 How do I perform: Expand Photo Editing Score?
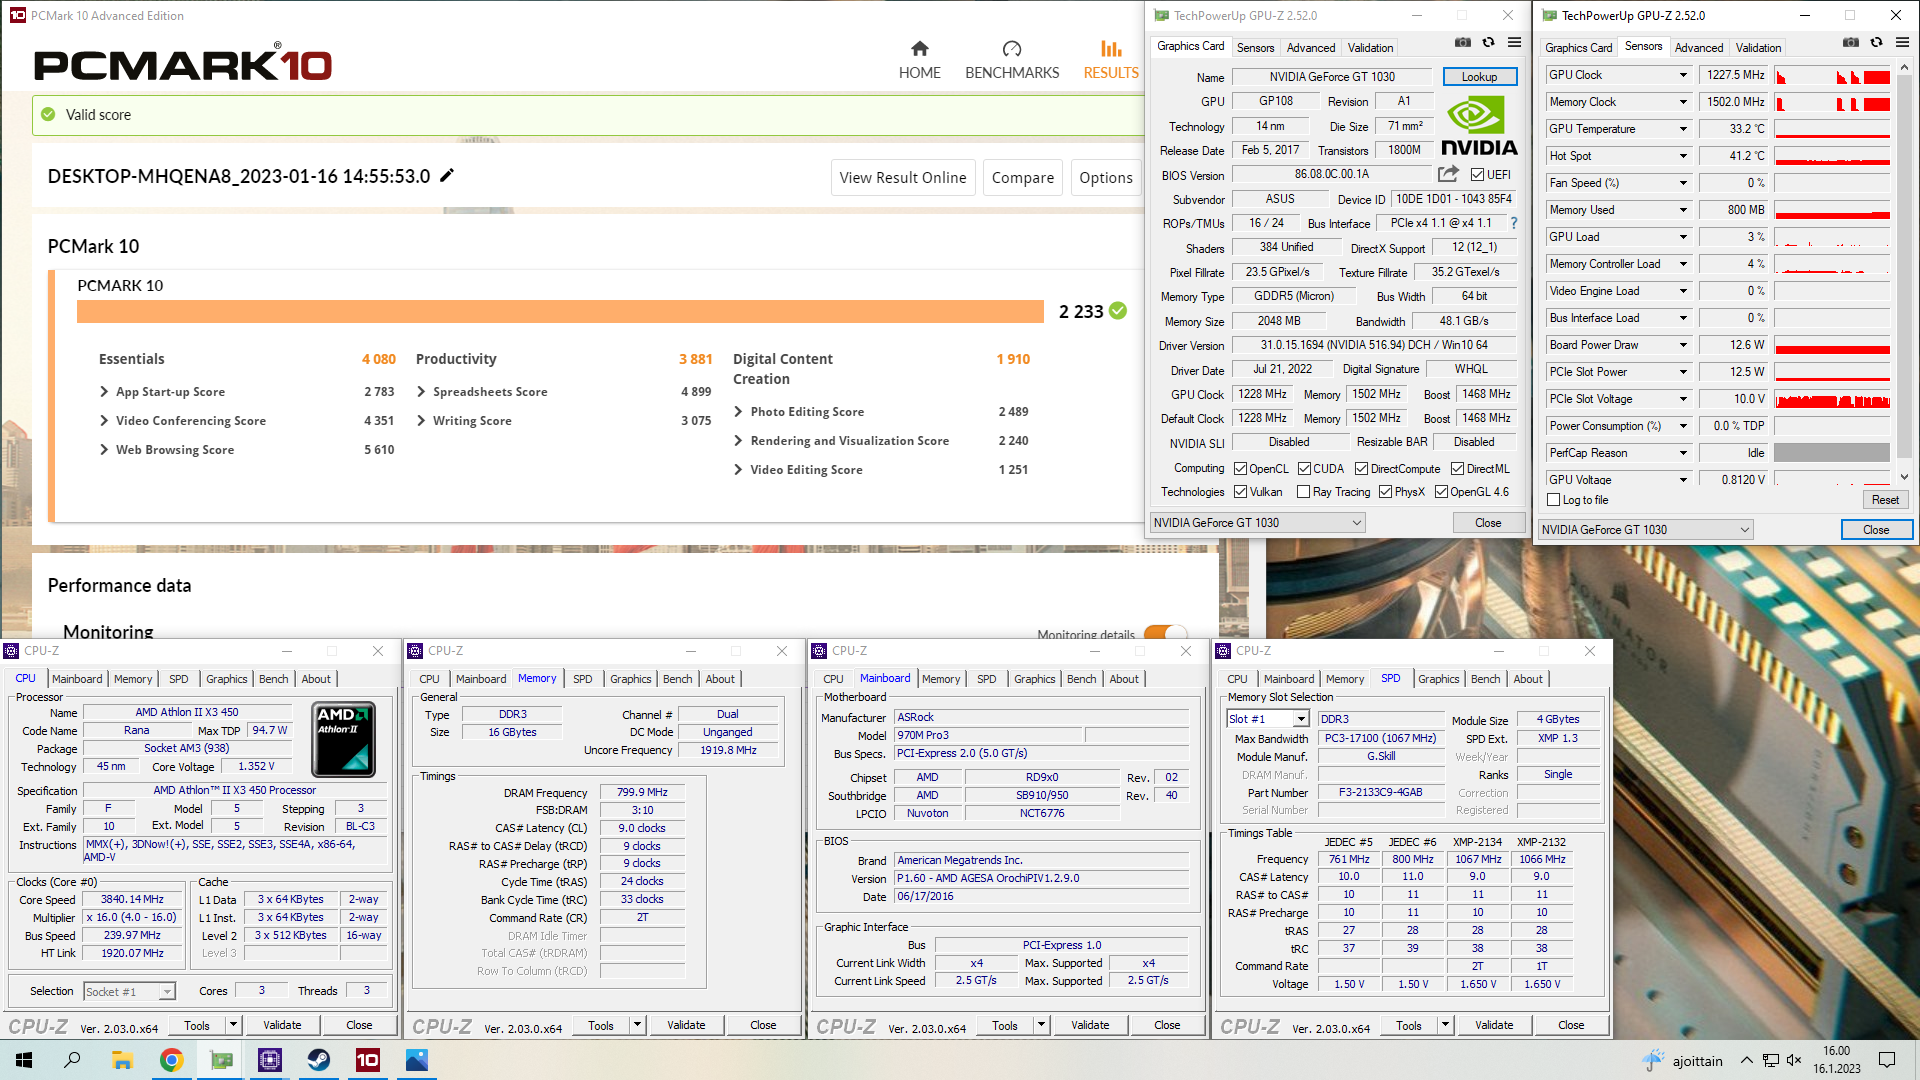coord(738,412)
